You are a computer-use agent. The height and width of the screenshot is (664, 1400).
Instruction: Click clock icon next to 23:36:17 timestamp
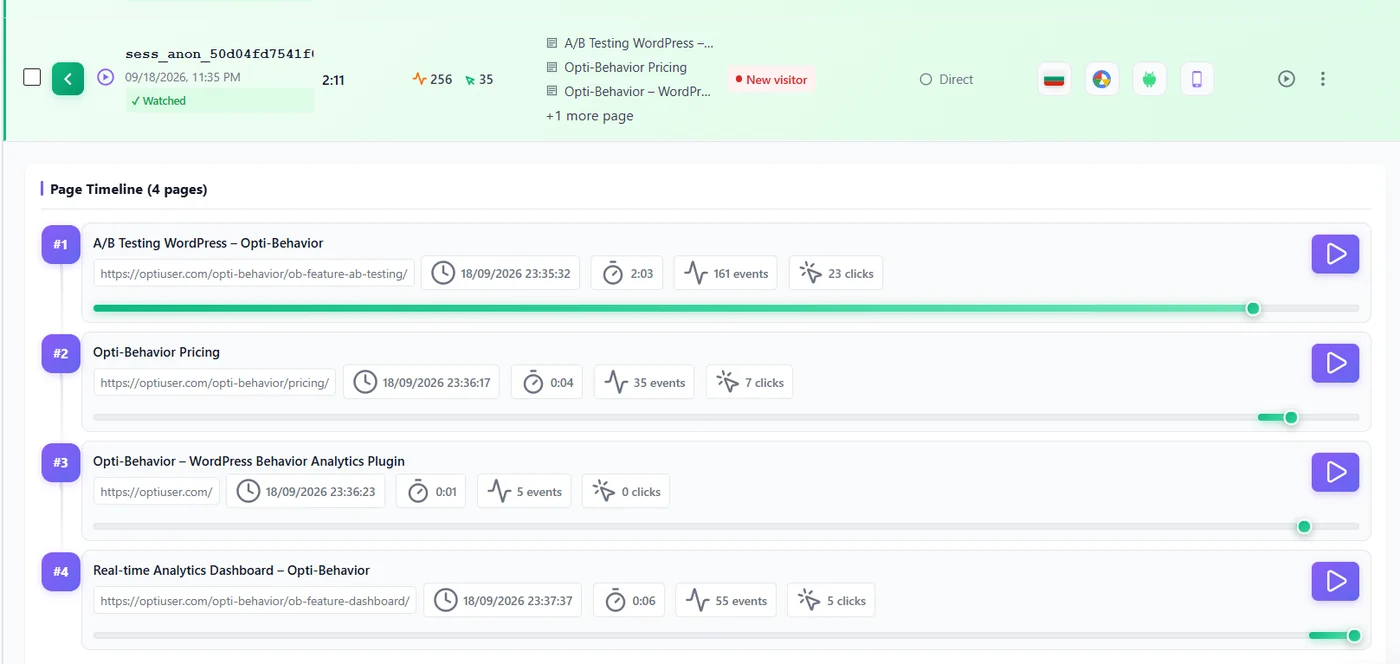point(366,382)
